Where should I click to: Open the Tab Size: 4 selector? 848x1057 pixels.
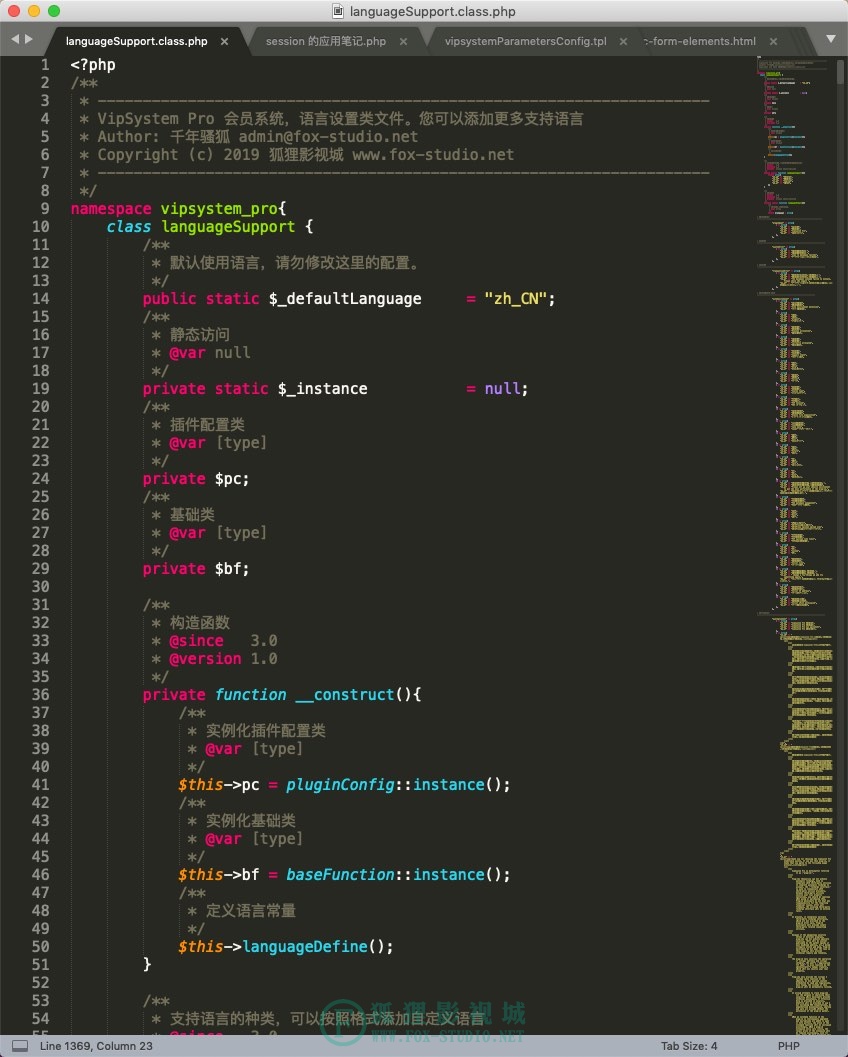[x=689, y=1046]
